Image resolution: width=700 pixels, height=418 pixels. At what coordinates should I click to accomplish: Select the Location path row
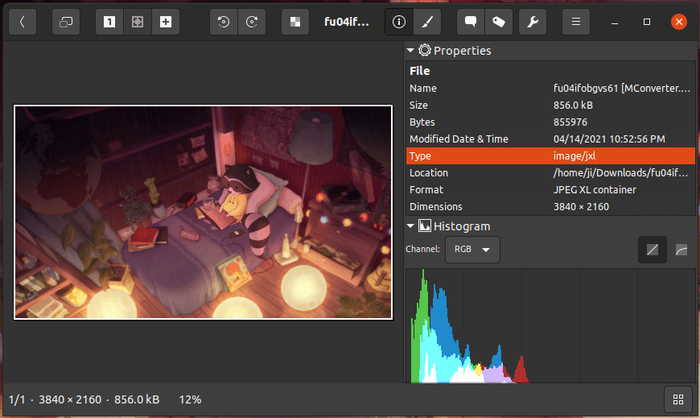pos(550,173)
